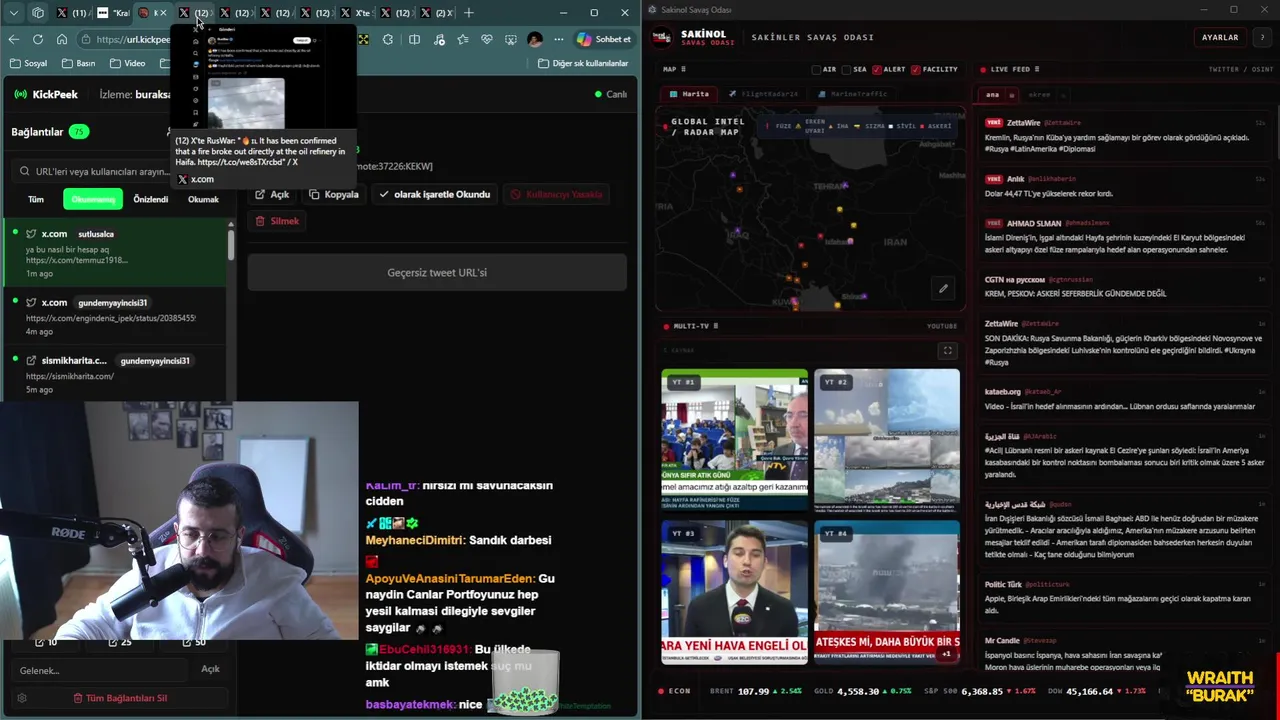Close the active KickPeek browser tab

click(163, 13)
